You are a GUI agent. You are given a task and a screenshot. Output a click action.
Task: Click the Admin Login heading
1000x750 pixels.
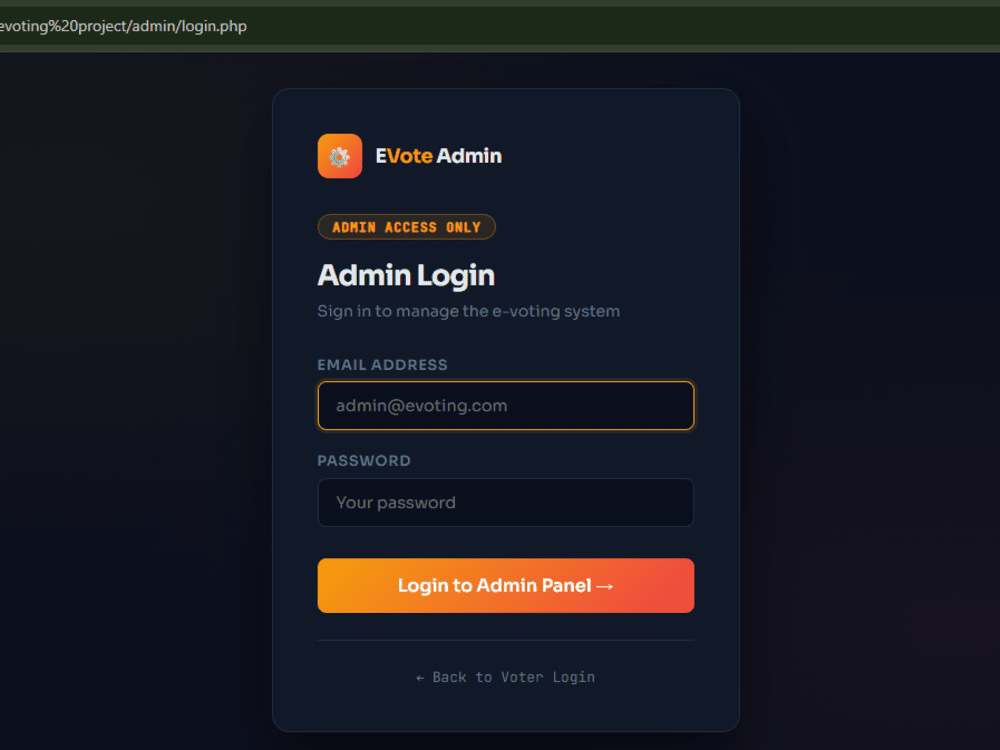(406, 276)
